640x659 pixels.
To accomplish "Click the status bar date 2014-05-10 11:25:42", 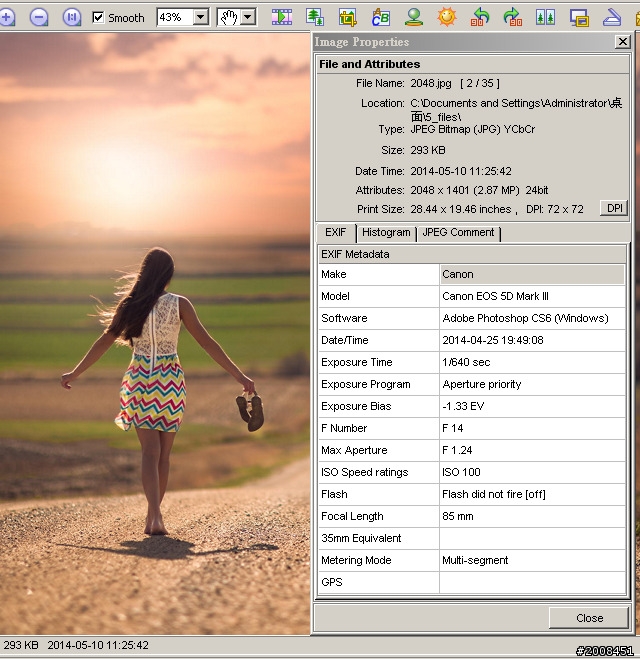I will coord(98,645).
